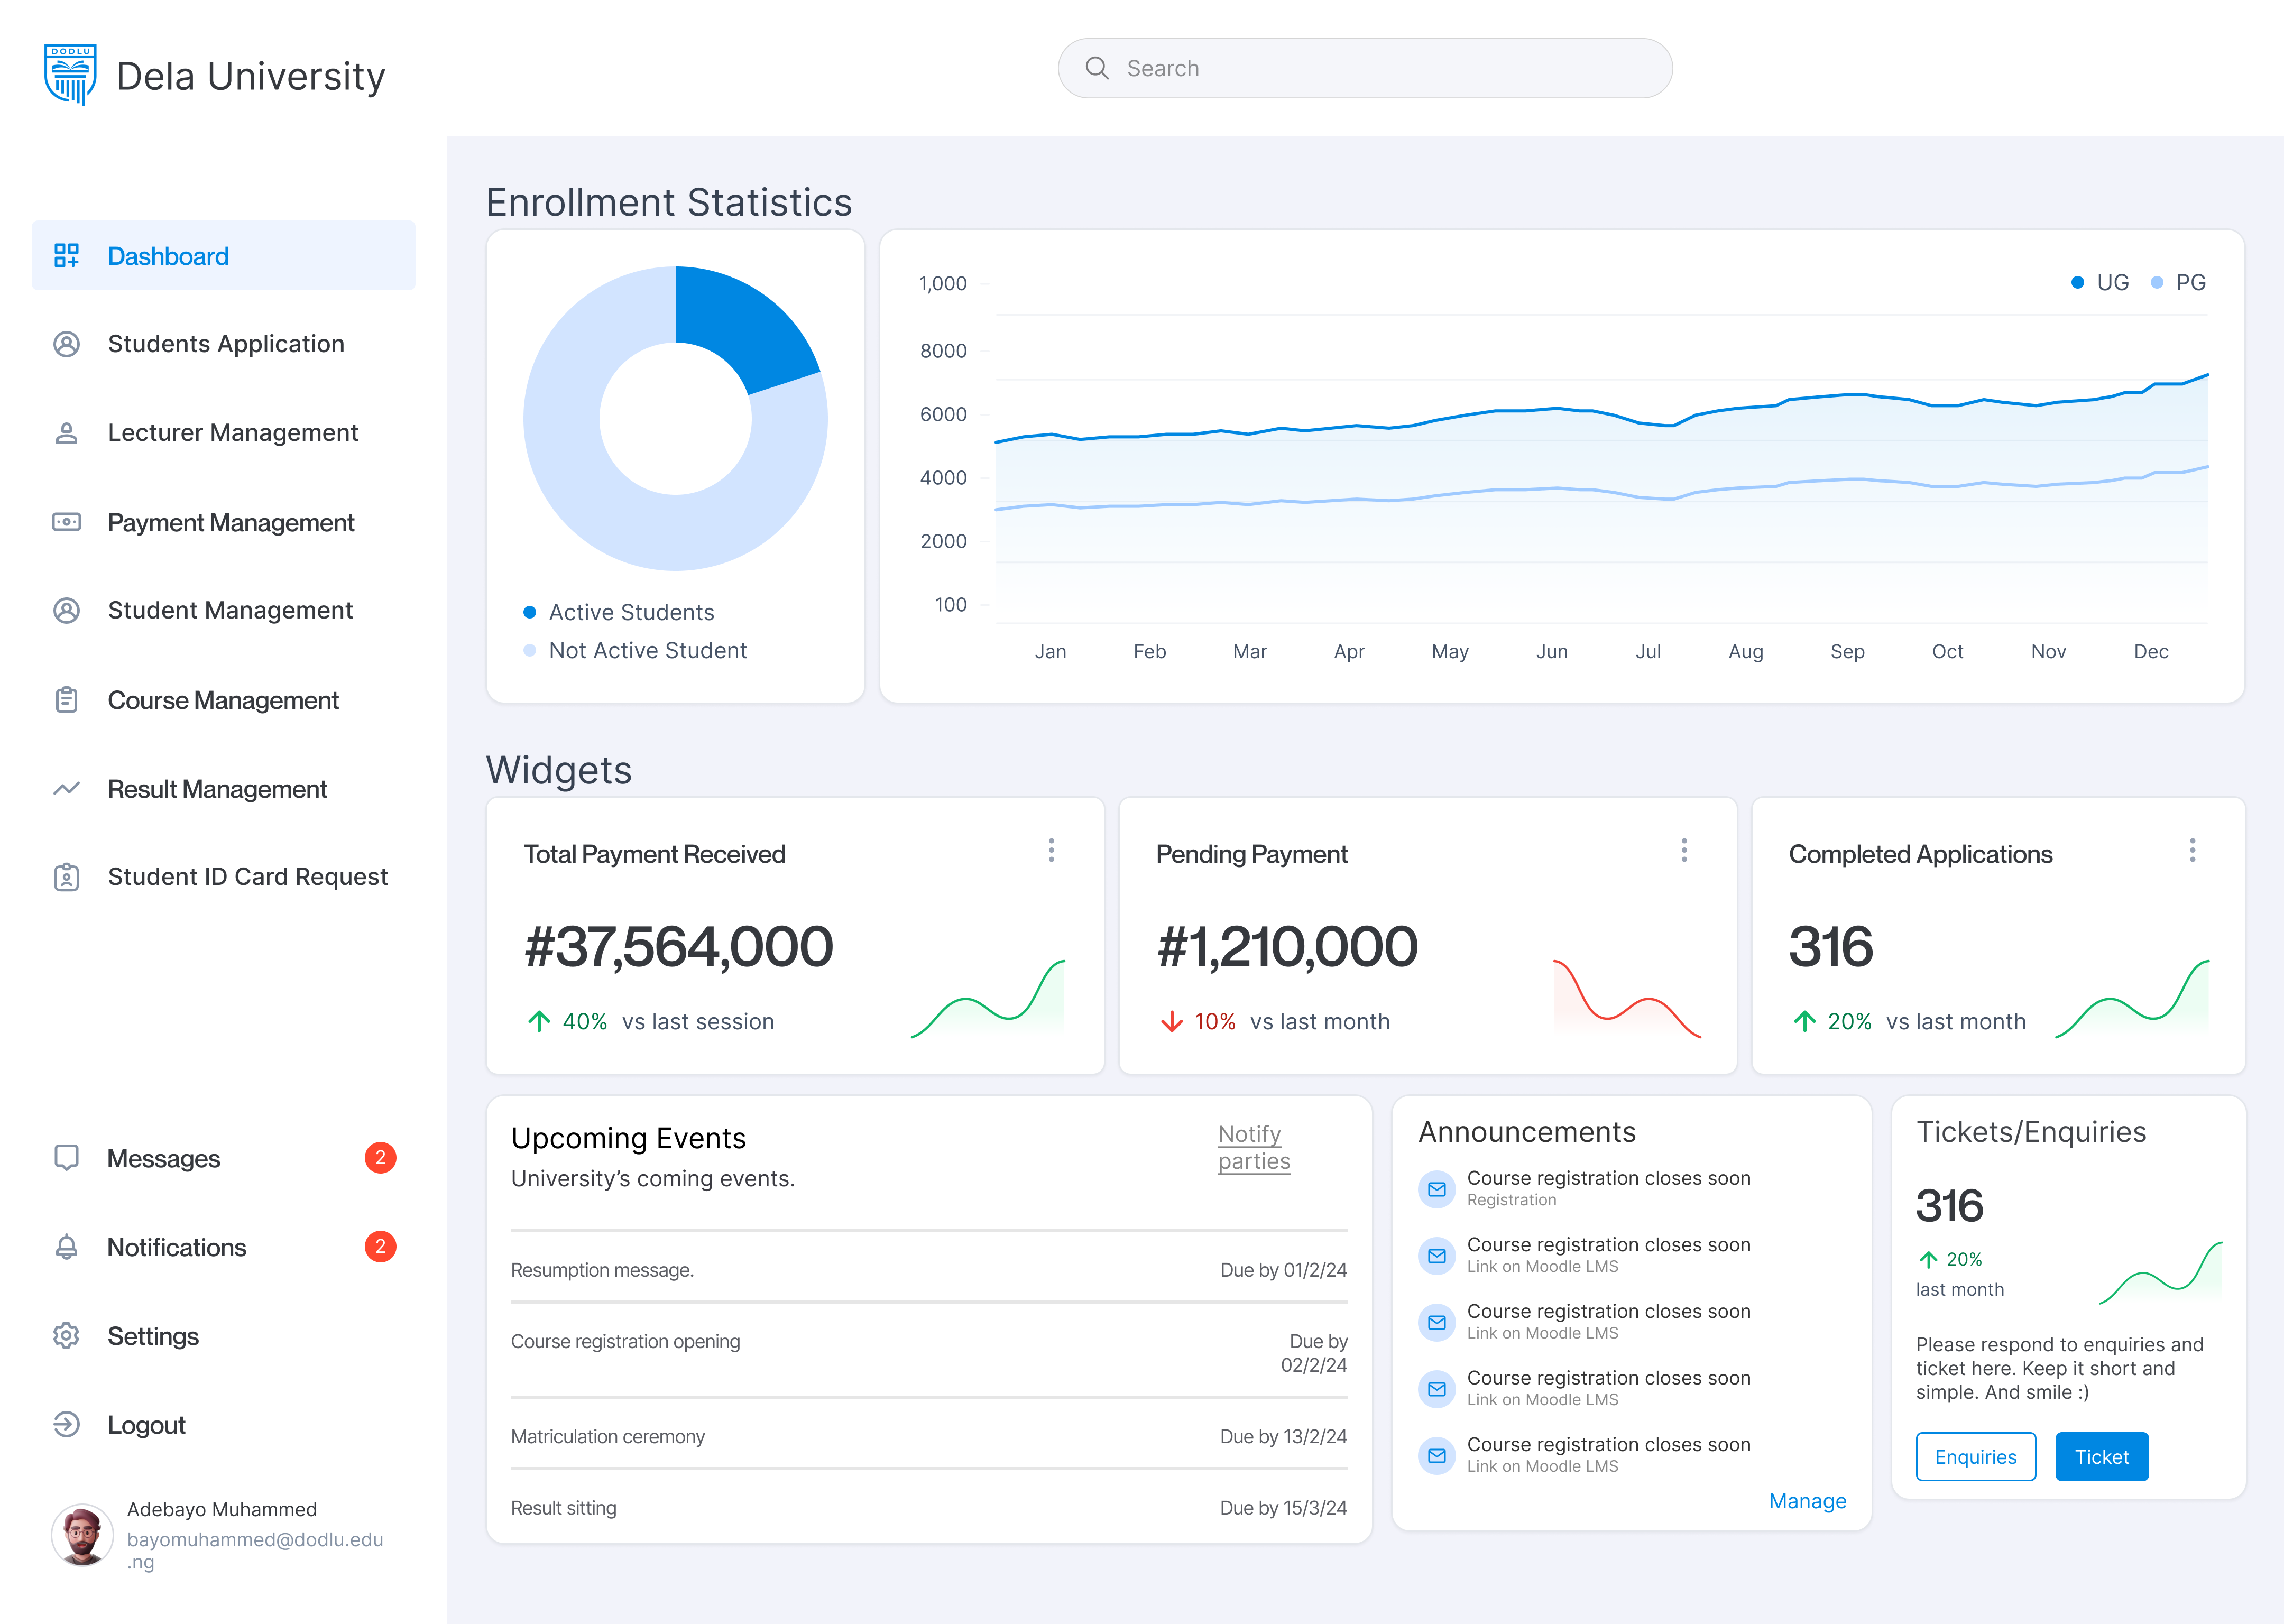The height and width of the screenshot is (1624, 2284).
Task: Click the Course Management clipboard icon
Action: coord(66,700)
